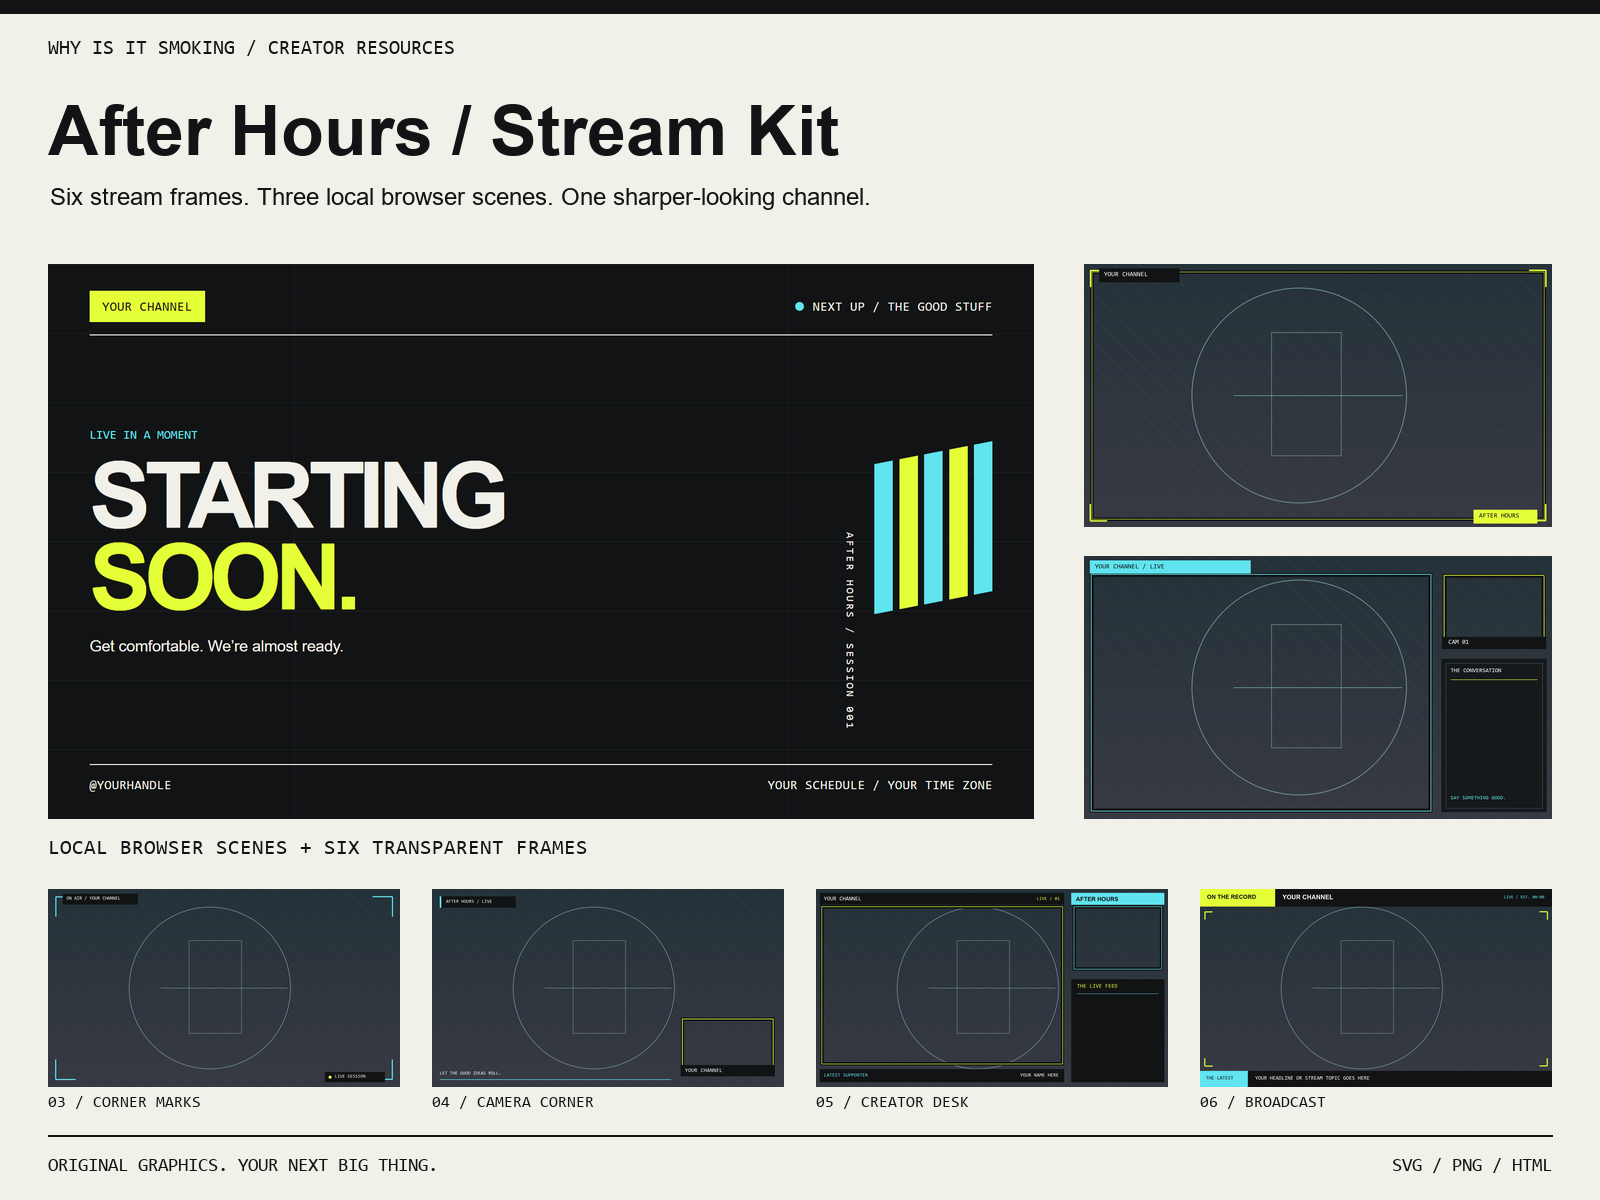Click 'LOCAL BROWSER SCENES + SIX TRANSPARENT FRAMES' heading
The image size is (1600, 1200).
318,848
